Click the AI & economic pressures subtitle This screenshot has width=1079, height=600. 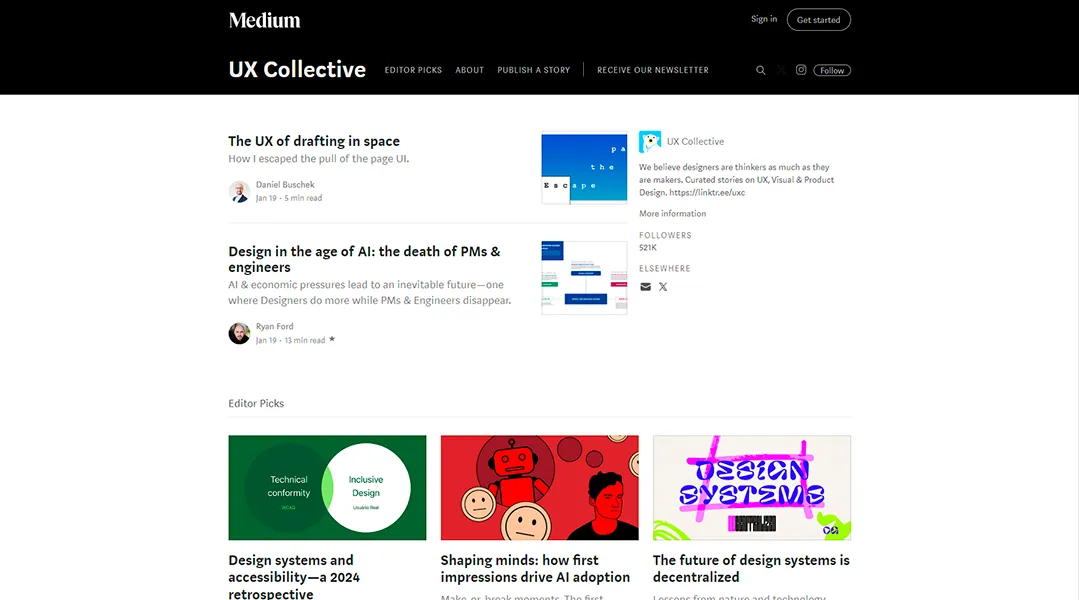coord(370,292)
